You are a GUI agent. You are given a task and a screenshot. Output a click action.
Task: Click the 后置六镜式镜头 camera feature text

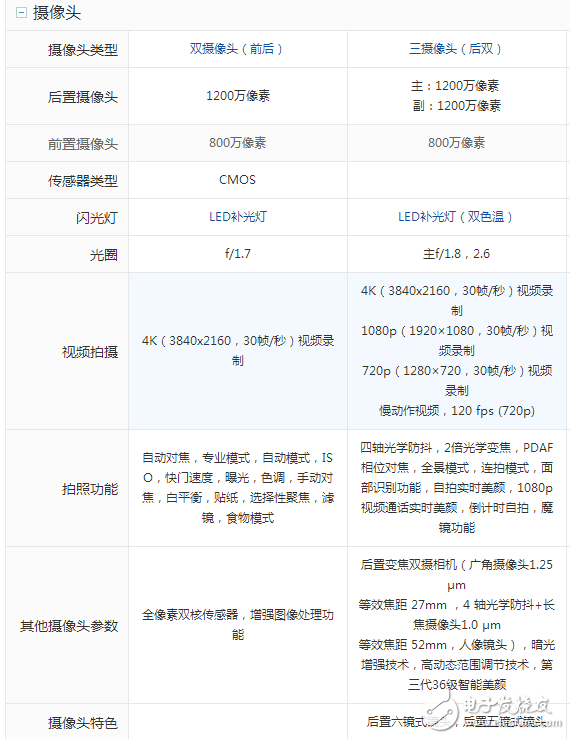click(409, 722)
